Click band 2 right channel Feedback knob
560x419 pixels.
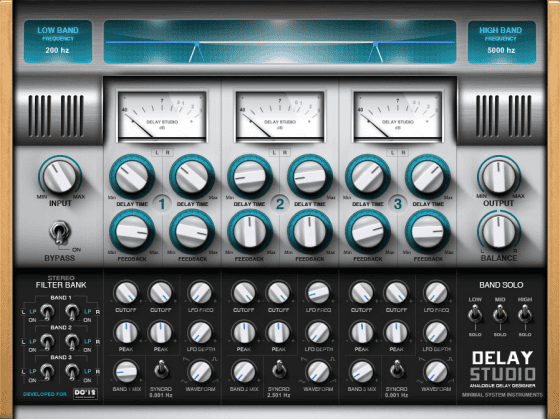(310, 231)
